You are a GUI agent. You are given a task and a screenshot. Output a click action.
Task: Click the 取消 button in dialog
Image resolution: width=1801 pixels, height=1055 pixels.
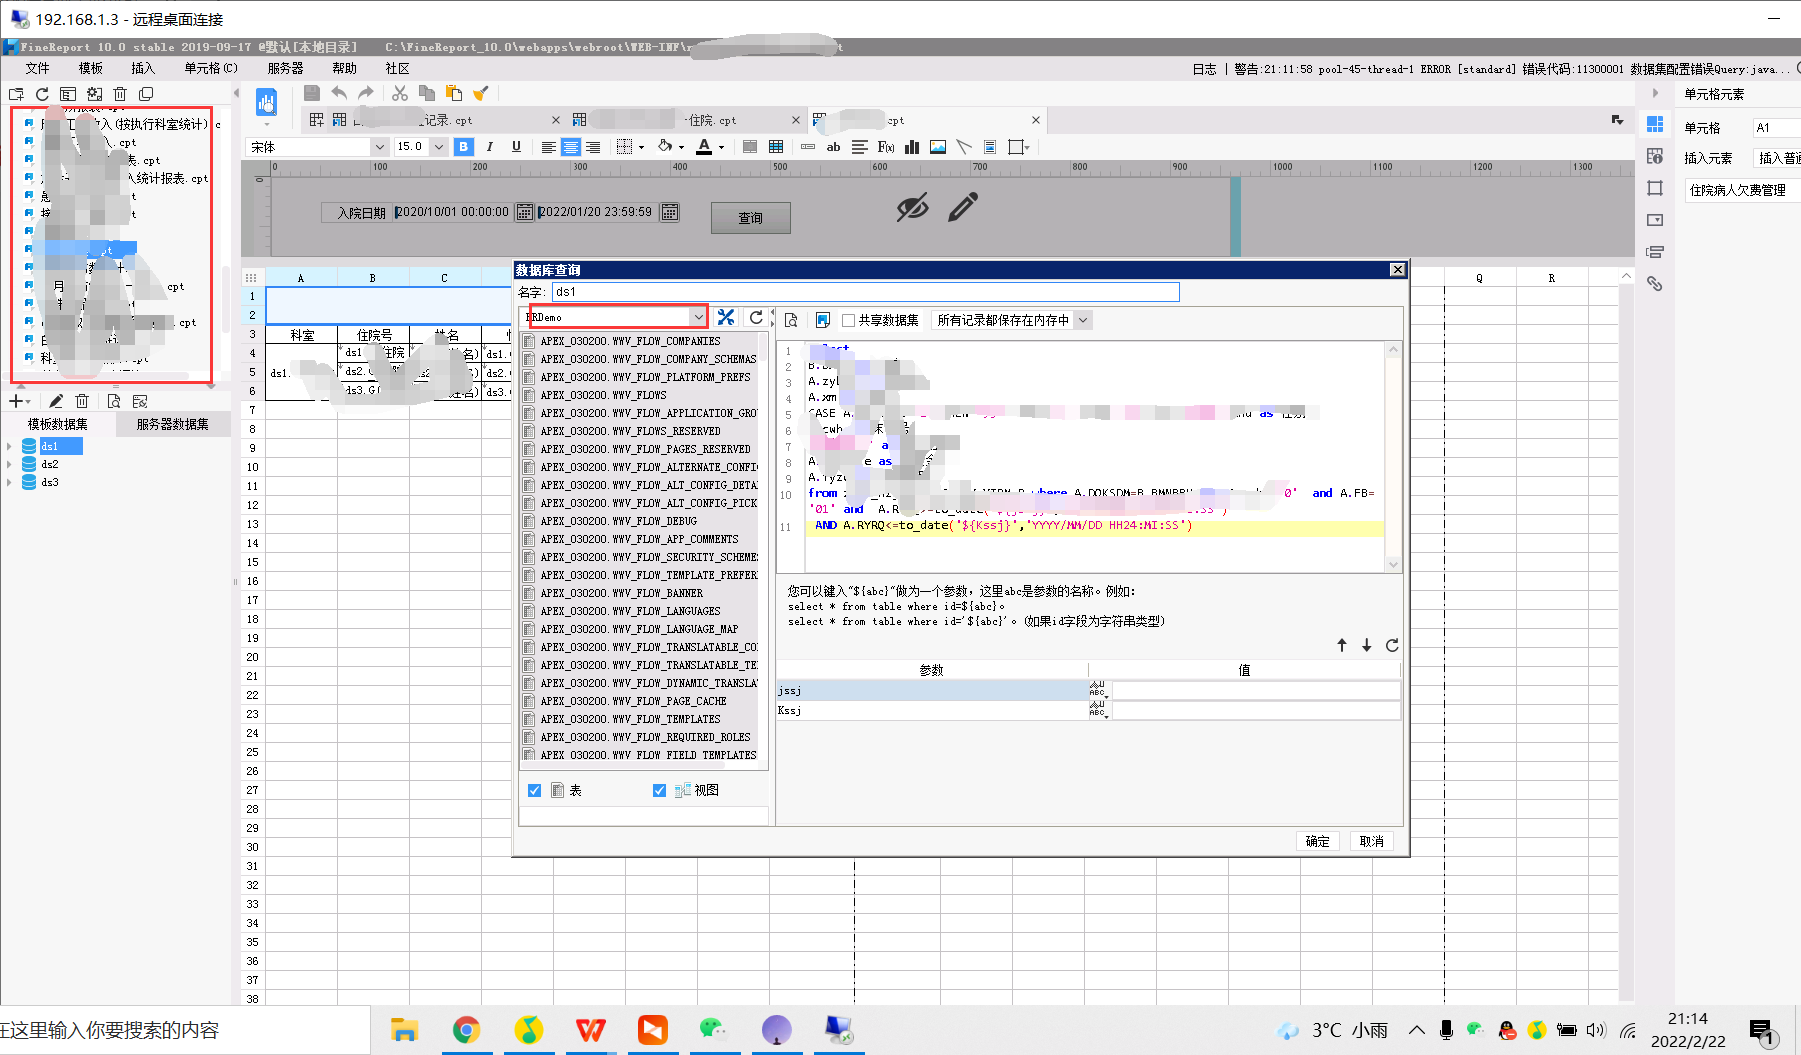tap(1371, 841)
